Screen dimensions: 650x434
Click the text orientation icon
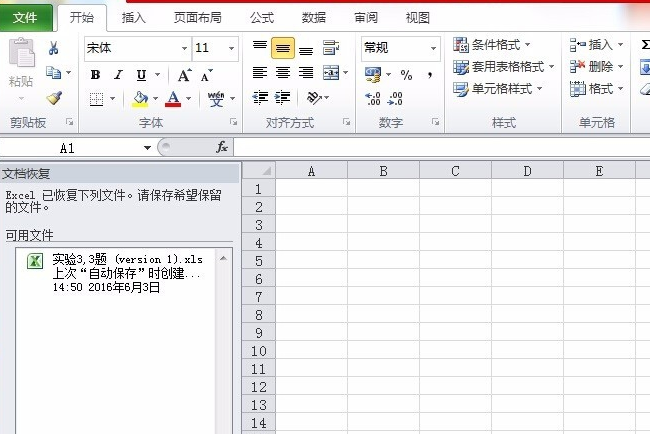pos(314,97)
